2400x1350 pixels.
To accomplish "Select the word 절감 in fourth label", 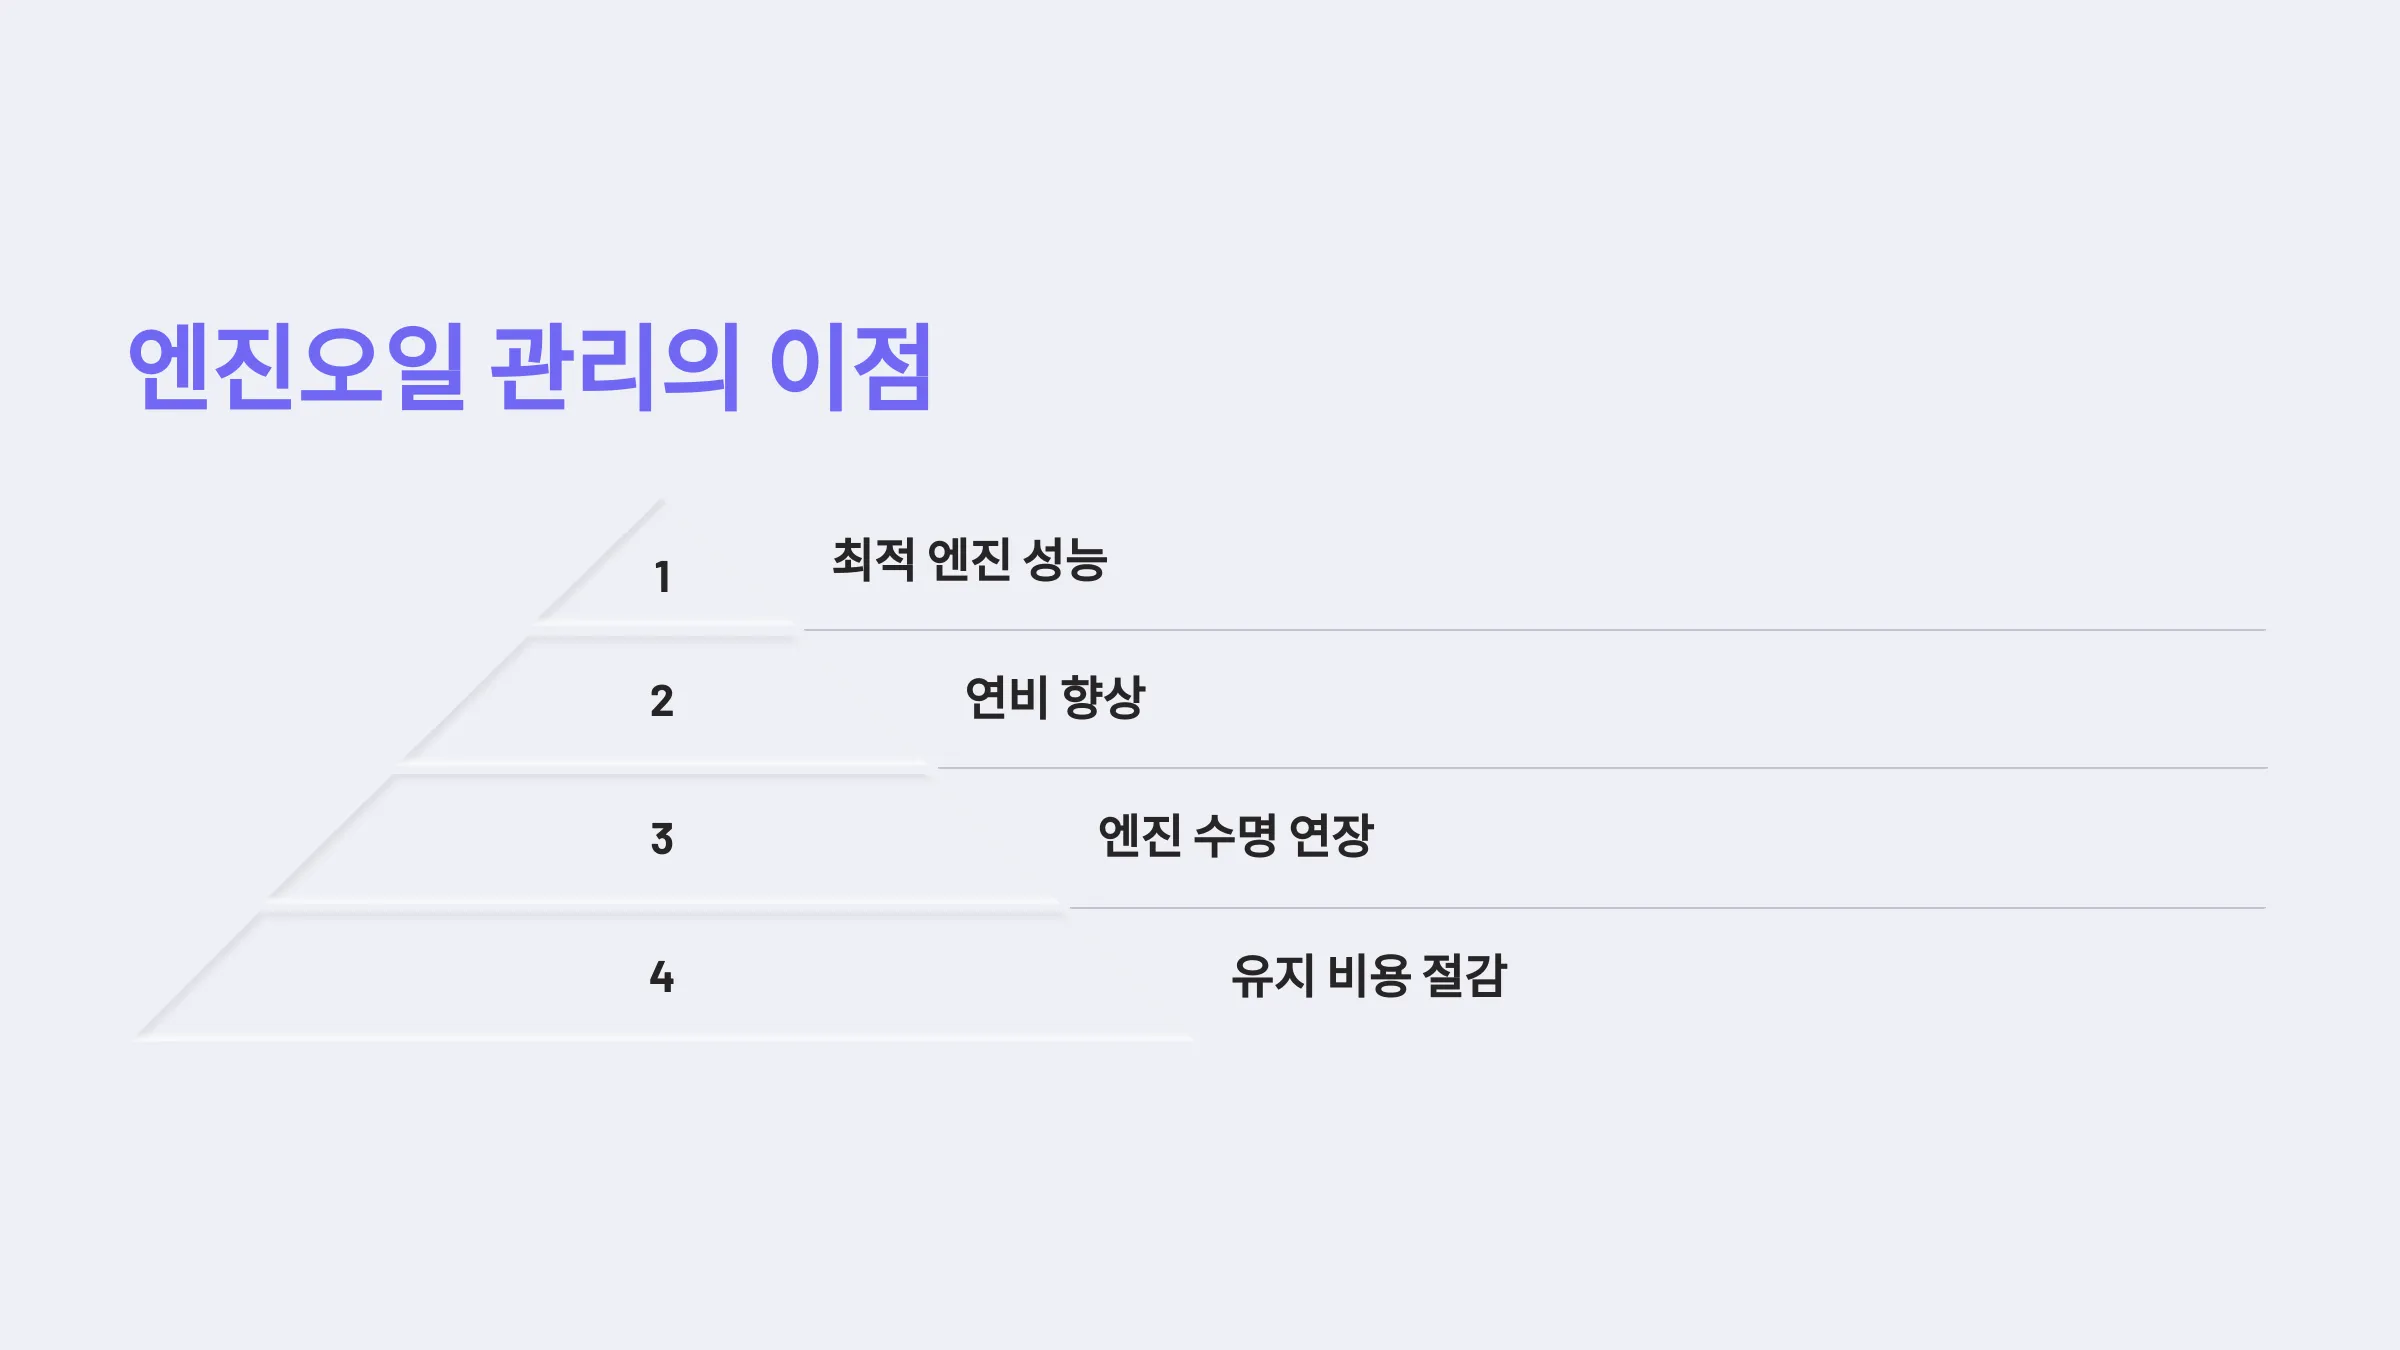I will tap(1465, 976).
